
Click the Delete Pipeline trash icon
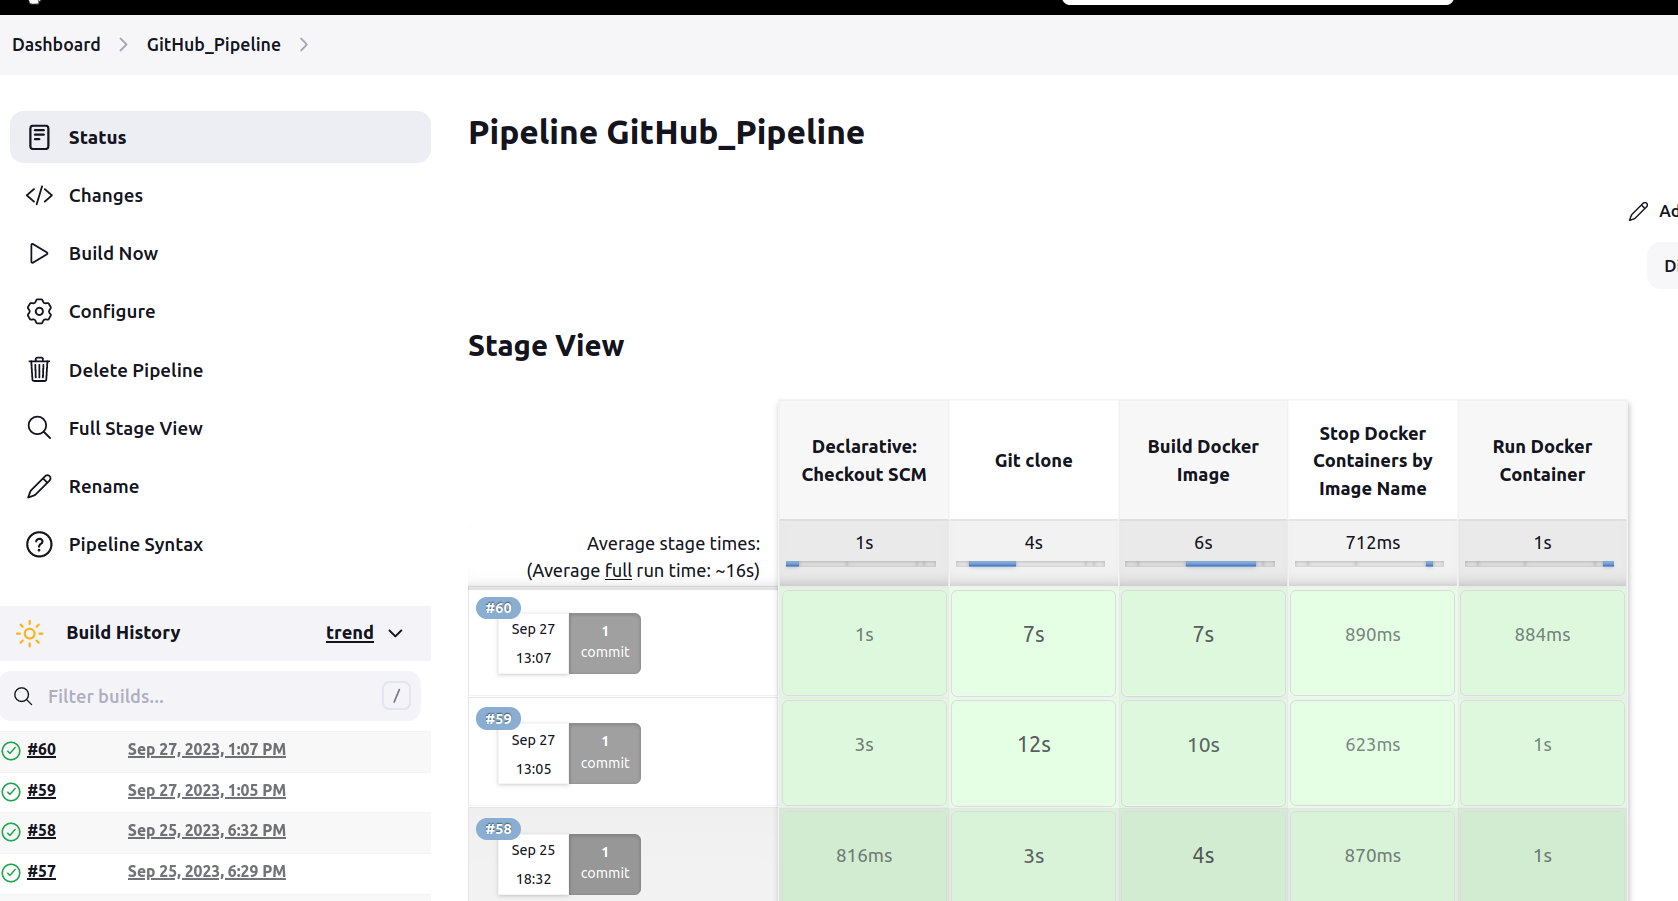39,369
